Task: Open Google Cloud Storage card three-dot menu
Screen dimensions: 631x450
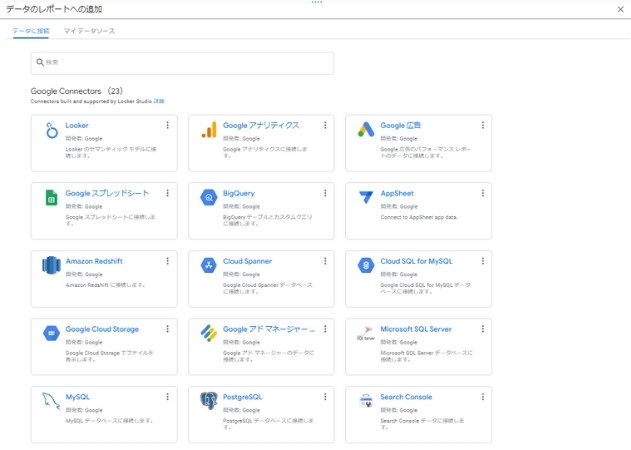Action: [167, 329]
